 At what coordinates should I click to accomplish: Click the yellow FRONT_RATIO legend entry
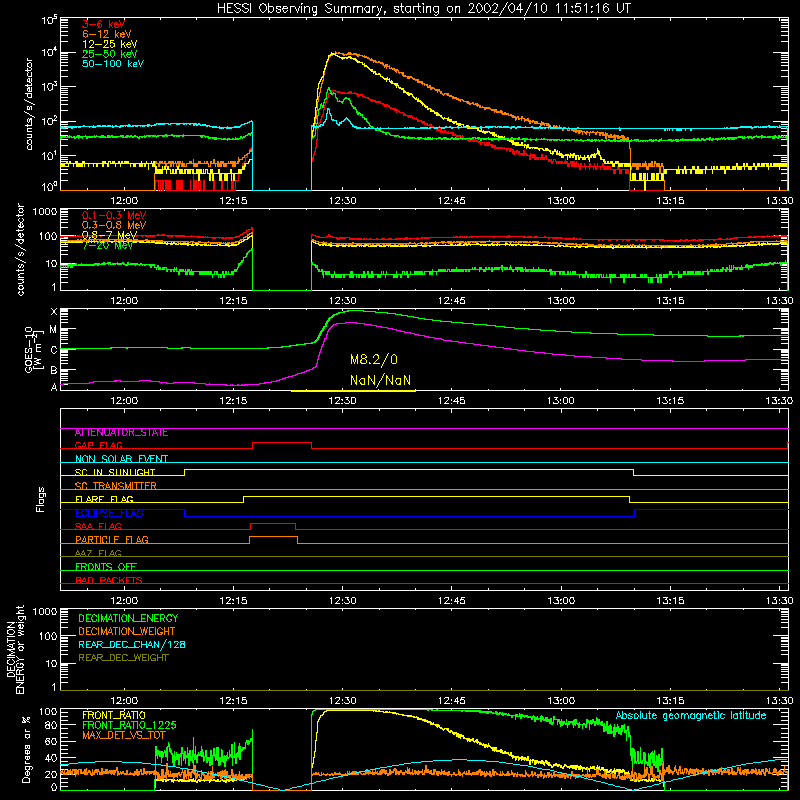click(x=114, y=715)
